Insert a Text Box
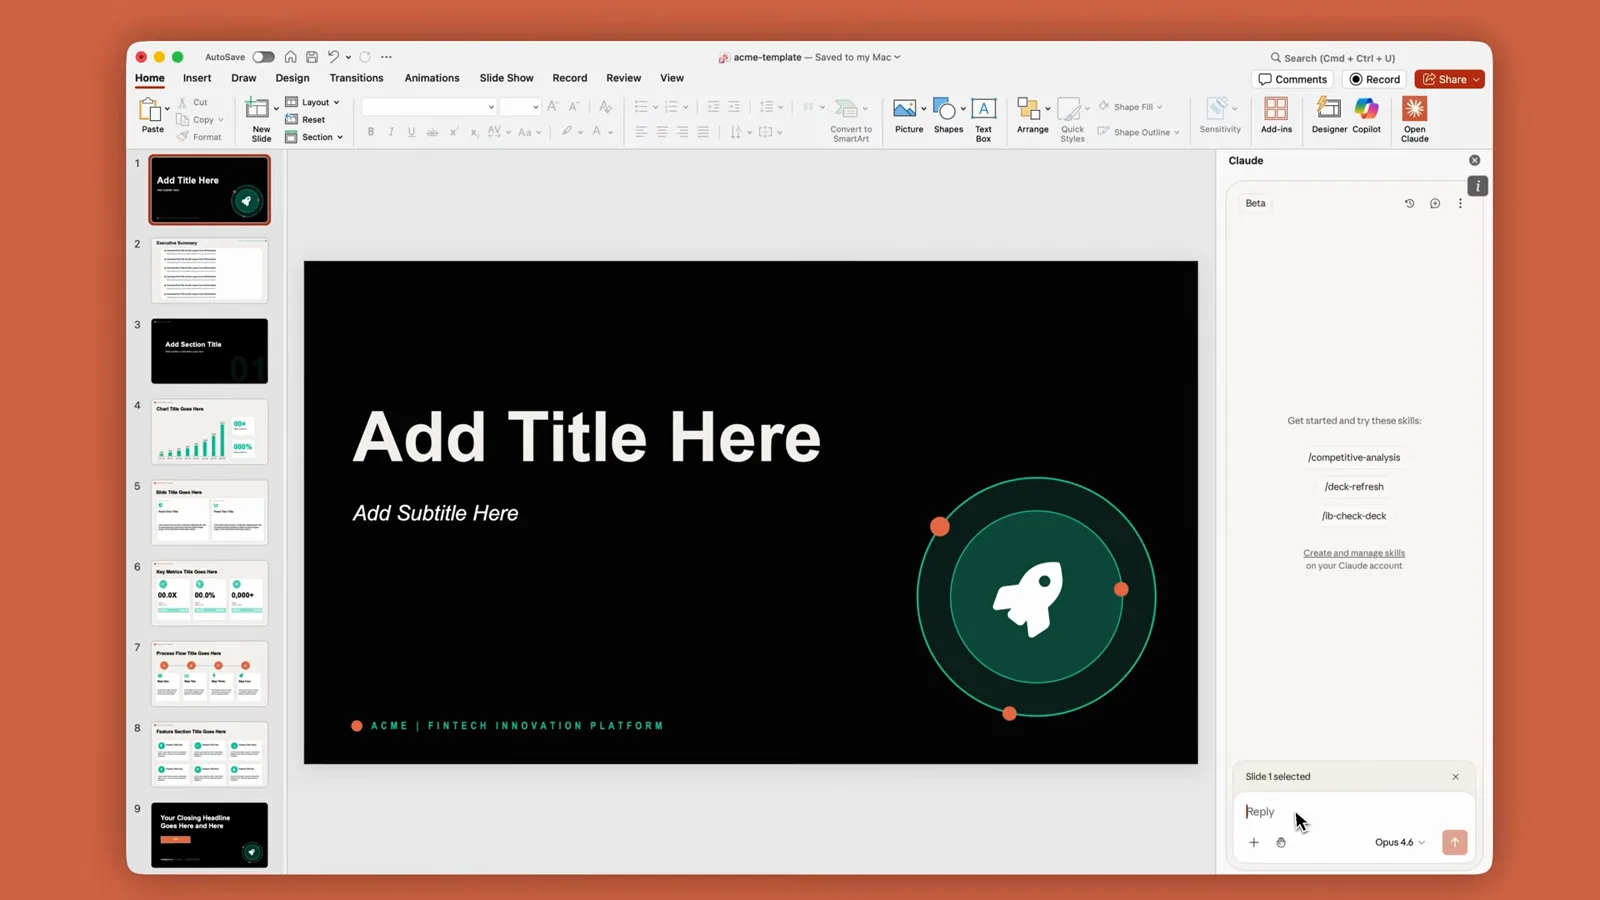Screen dimensions: 1600x900 (x=983, y=119)
